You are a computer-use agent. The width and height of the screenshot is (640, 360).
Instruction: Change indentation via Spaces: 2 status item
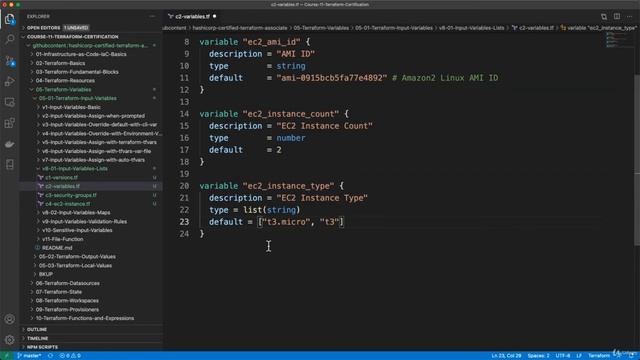pyautogui.click(x=538, y=356)
